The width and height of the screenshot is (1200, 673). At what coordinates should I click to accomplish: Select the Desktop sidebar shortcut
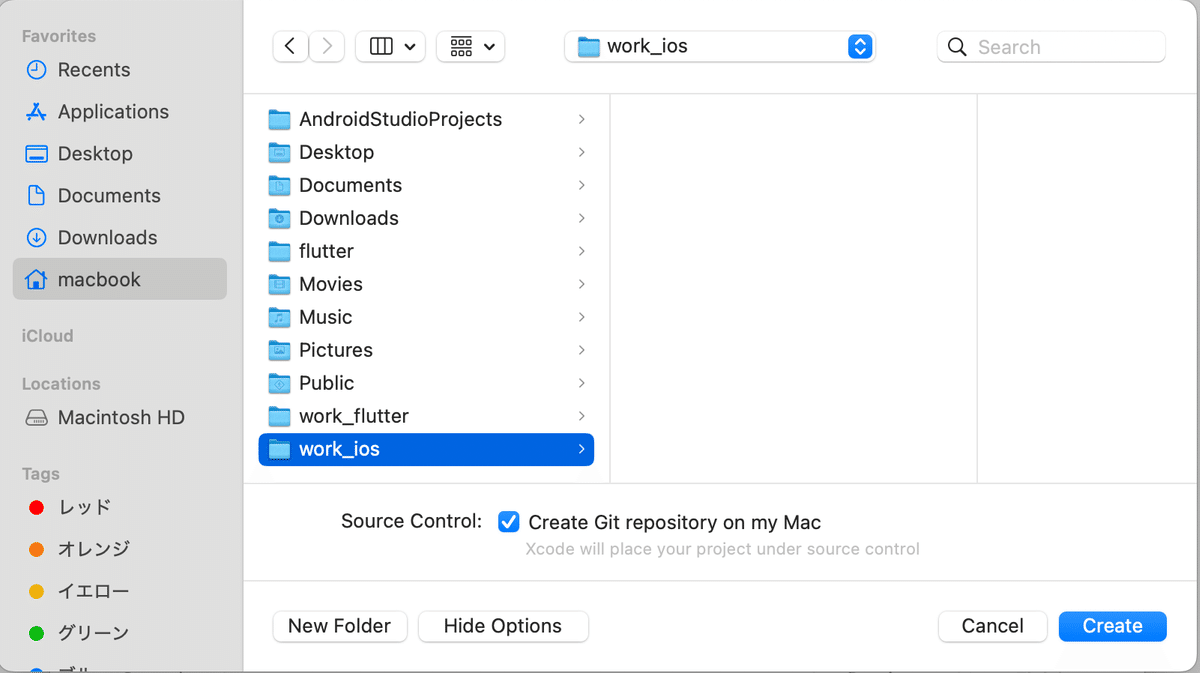point(93,153)
